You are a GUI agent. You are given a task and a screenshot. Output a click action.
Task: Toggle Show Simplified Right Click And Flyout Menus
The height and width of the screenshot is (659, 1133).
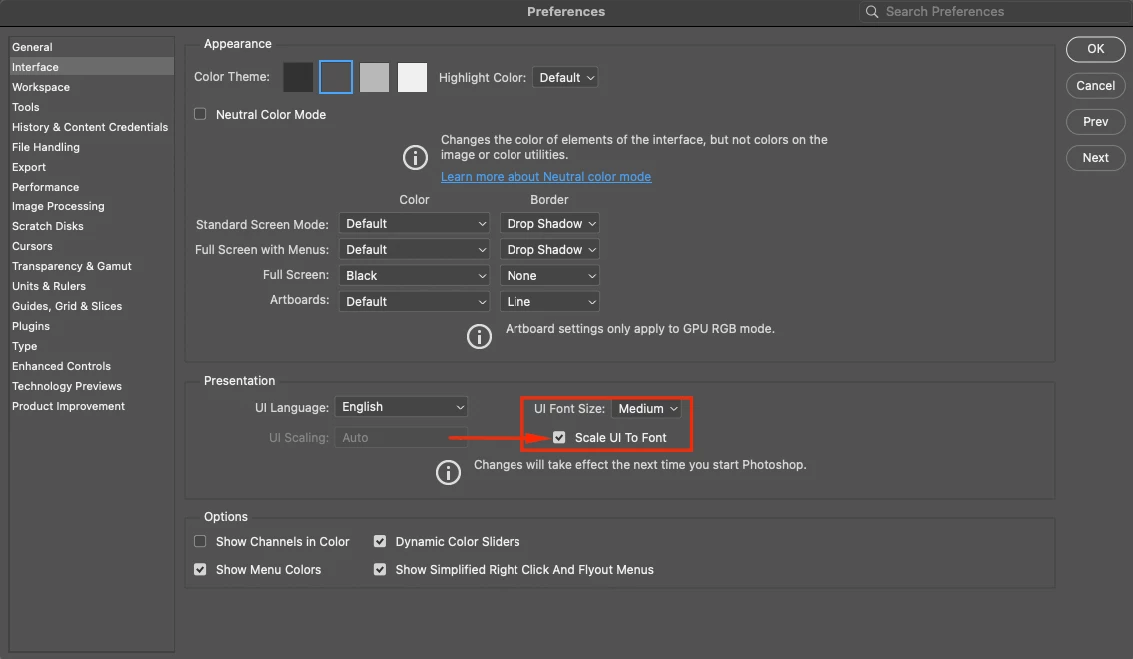click(380, 569)
